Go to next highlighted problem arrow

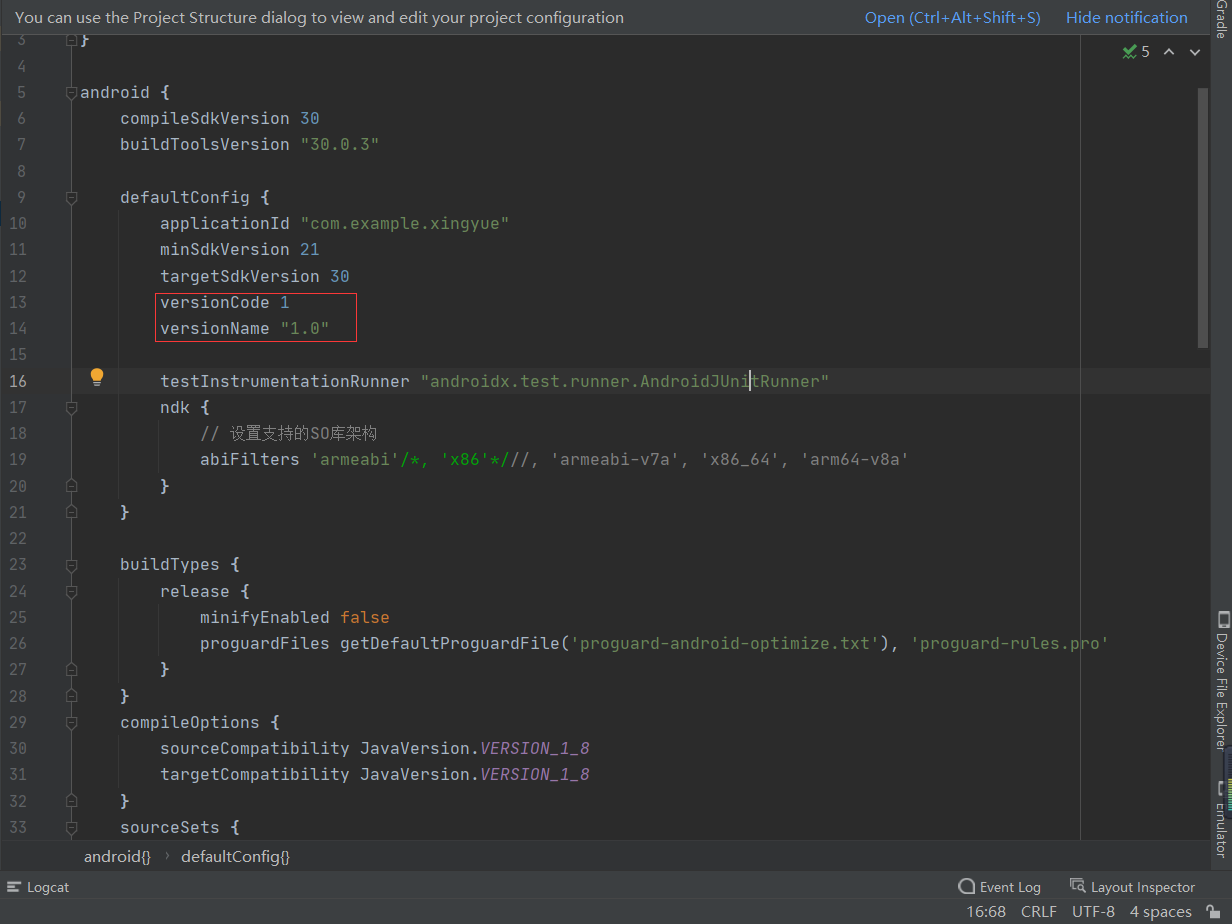pyautogui.click(x=1195, y=52)
